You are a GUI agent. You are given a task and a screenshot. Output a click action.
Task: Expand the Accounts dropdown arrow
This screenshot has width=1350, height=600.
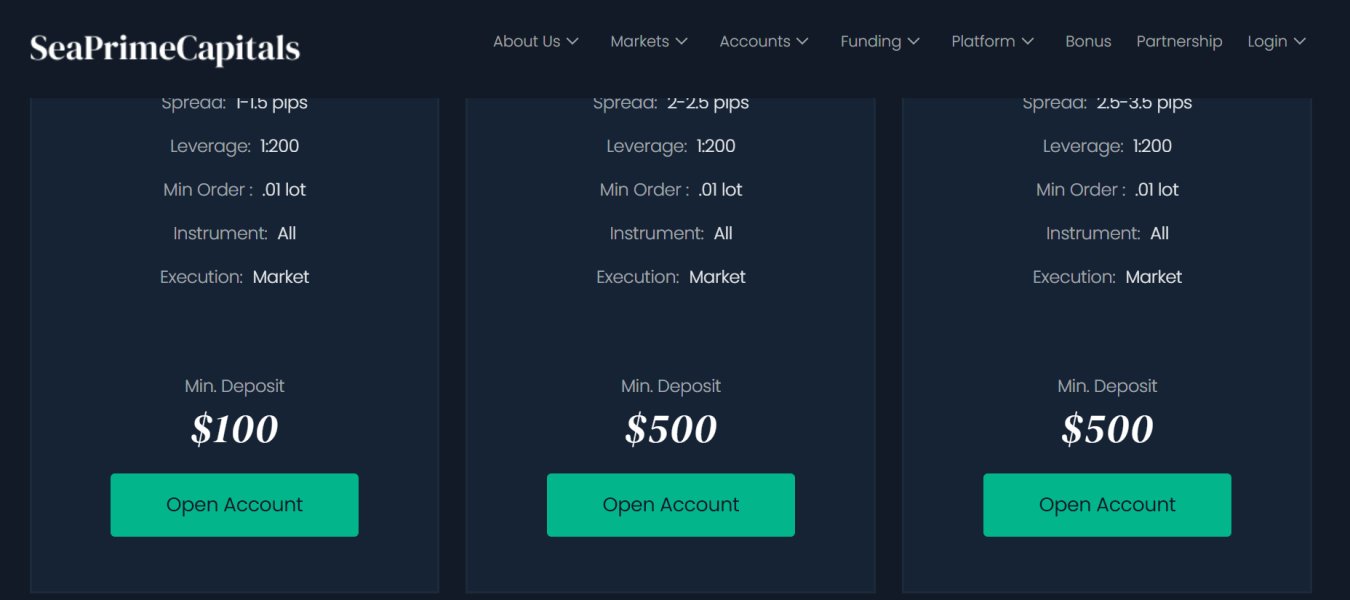tap(802, 42)
